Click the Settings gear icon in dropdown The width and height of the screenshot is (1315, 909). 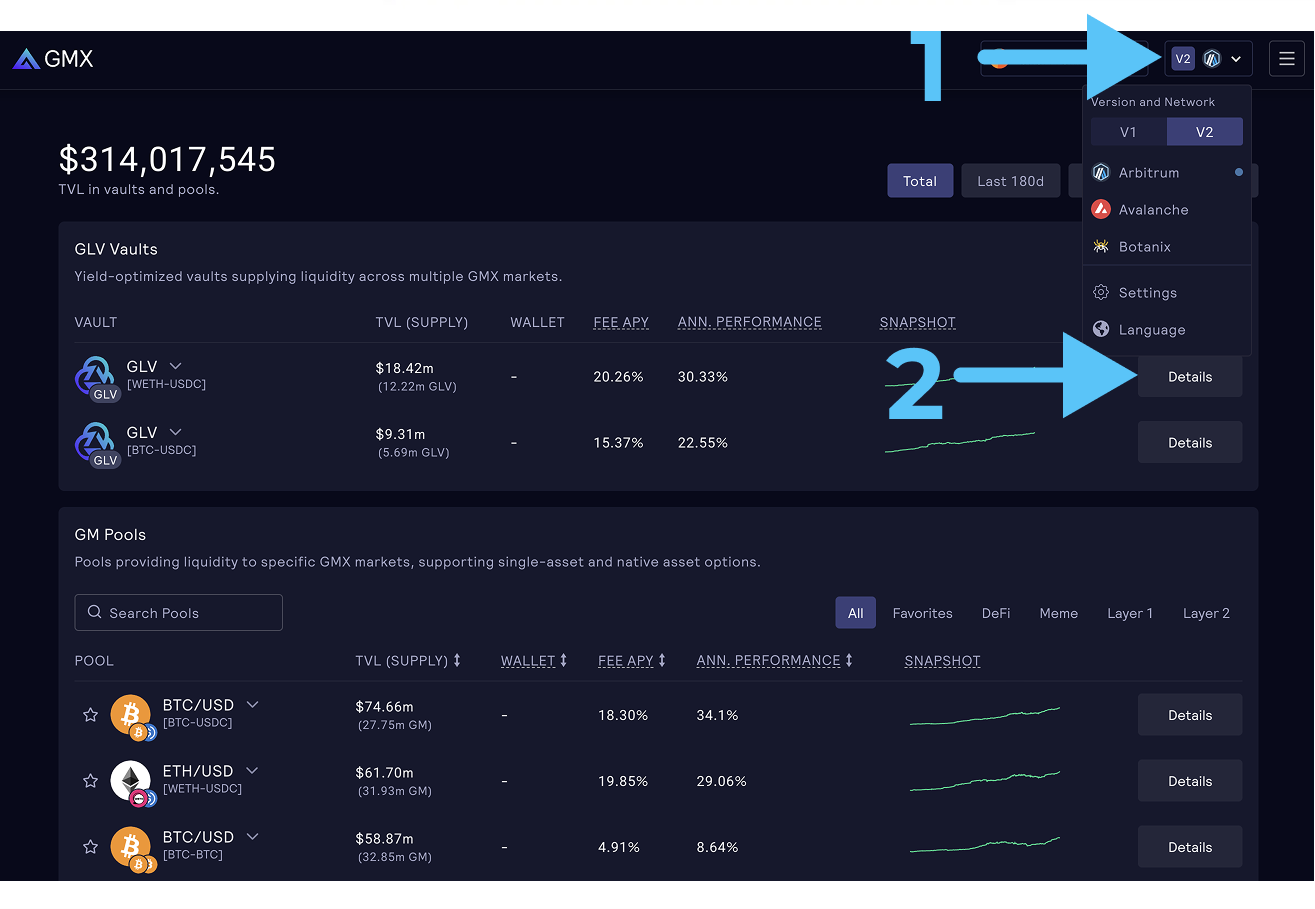pos(1101,293)
